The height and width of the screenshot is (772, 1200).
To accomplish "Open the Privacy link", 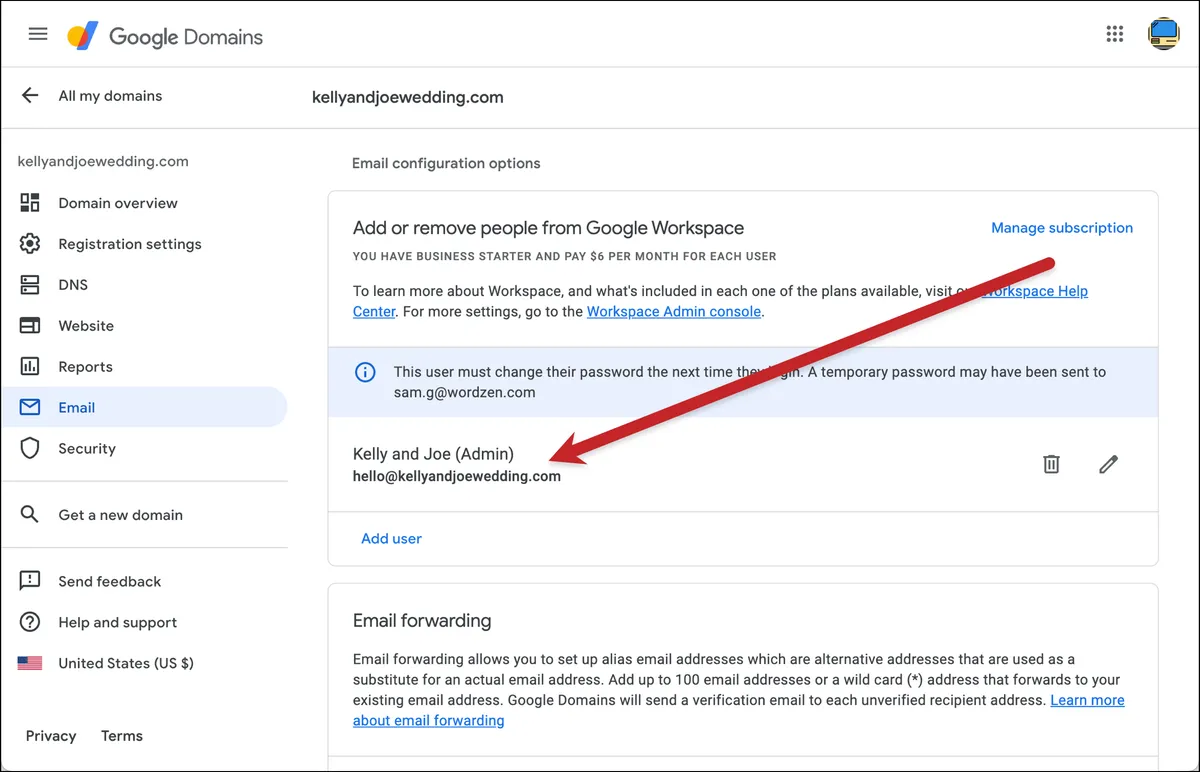I will click(x=51, y=736).
